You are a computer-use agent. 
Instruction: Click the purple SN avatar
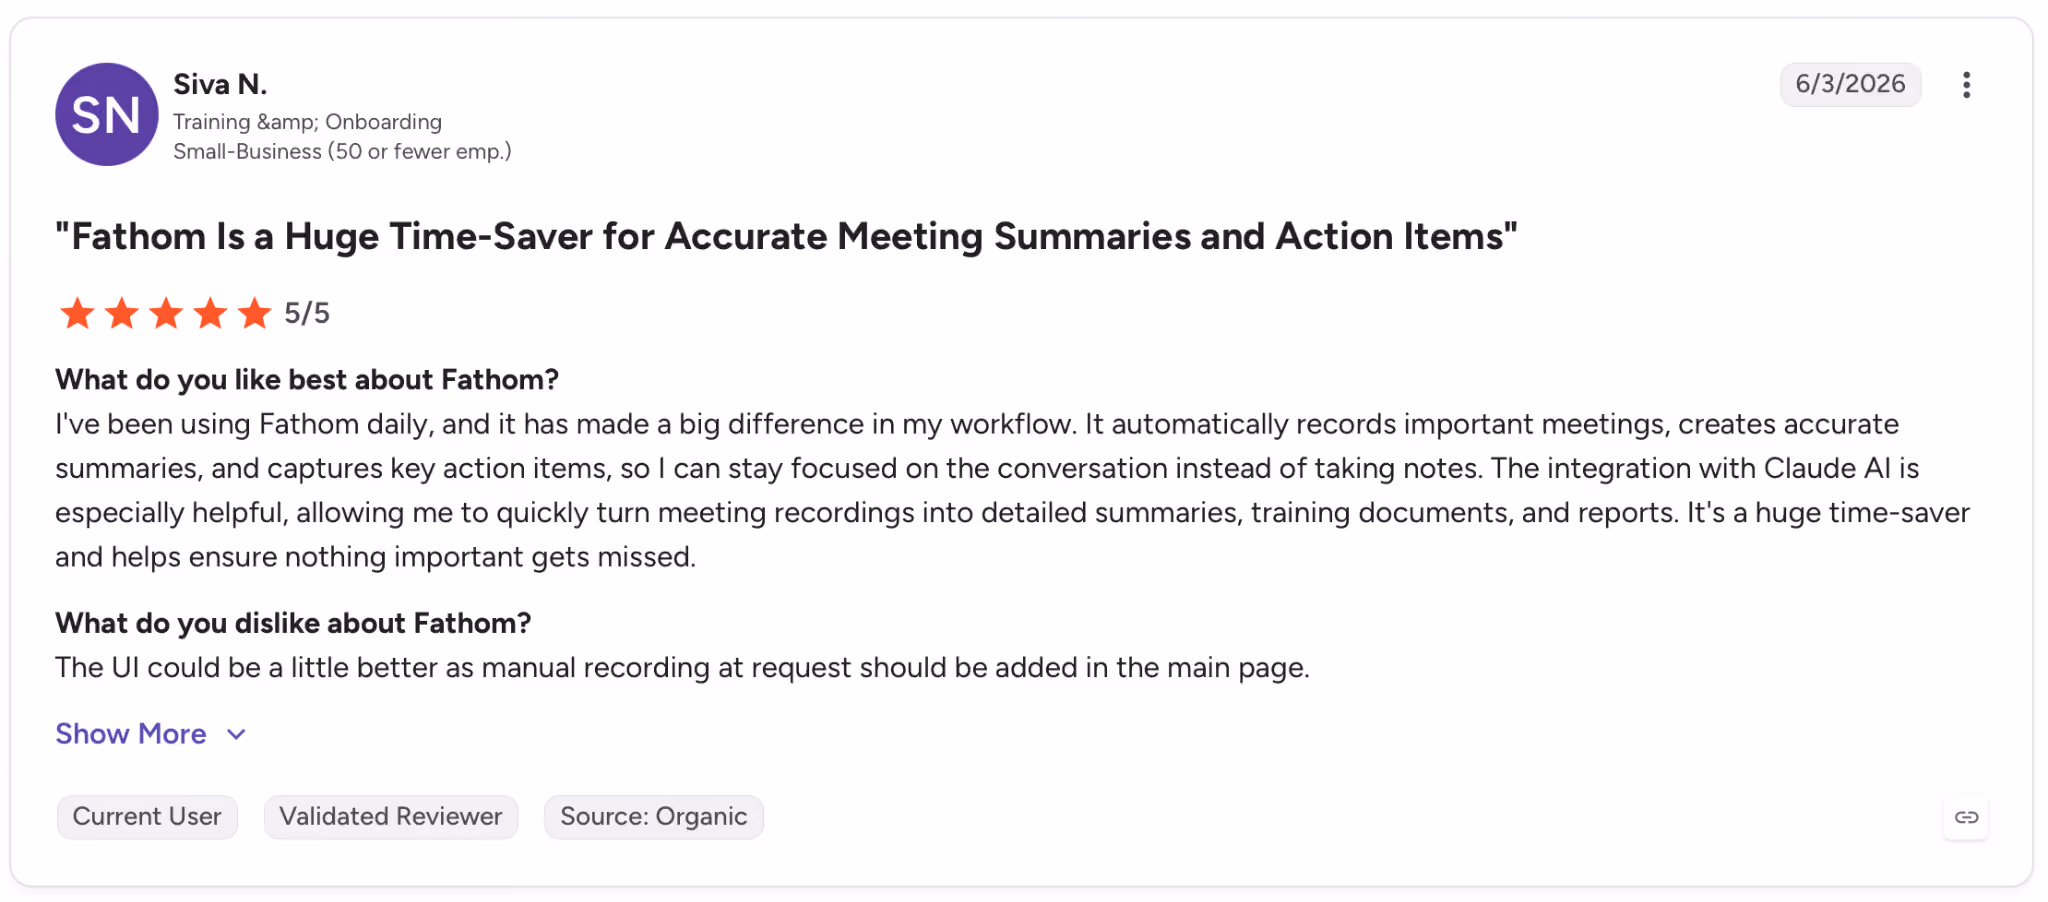(107, 115)
